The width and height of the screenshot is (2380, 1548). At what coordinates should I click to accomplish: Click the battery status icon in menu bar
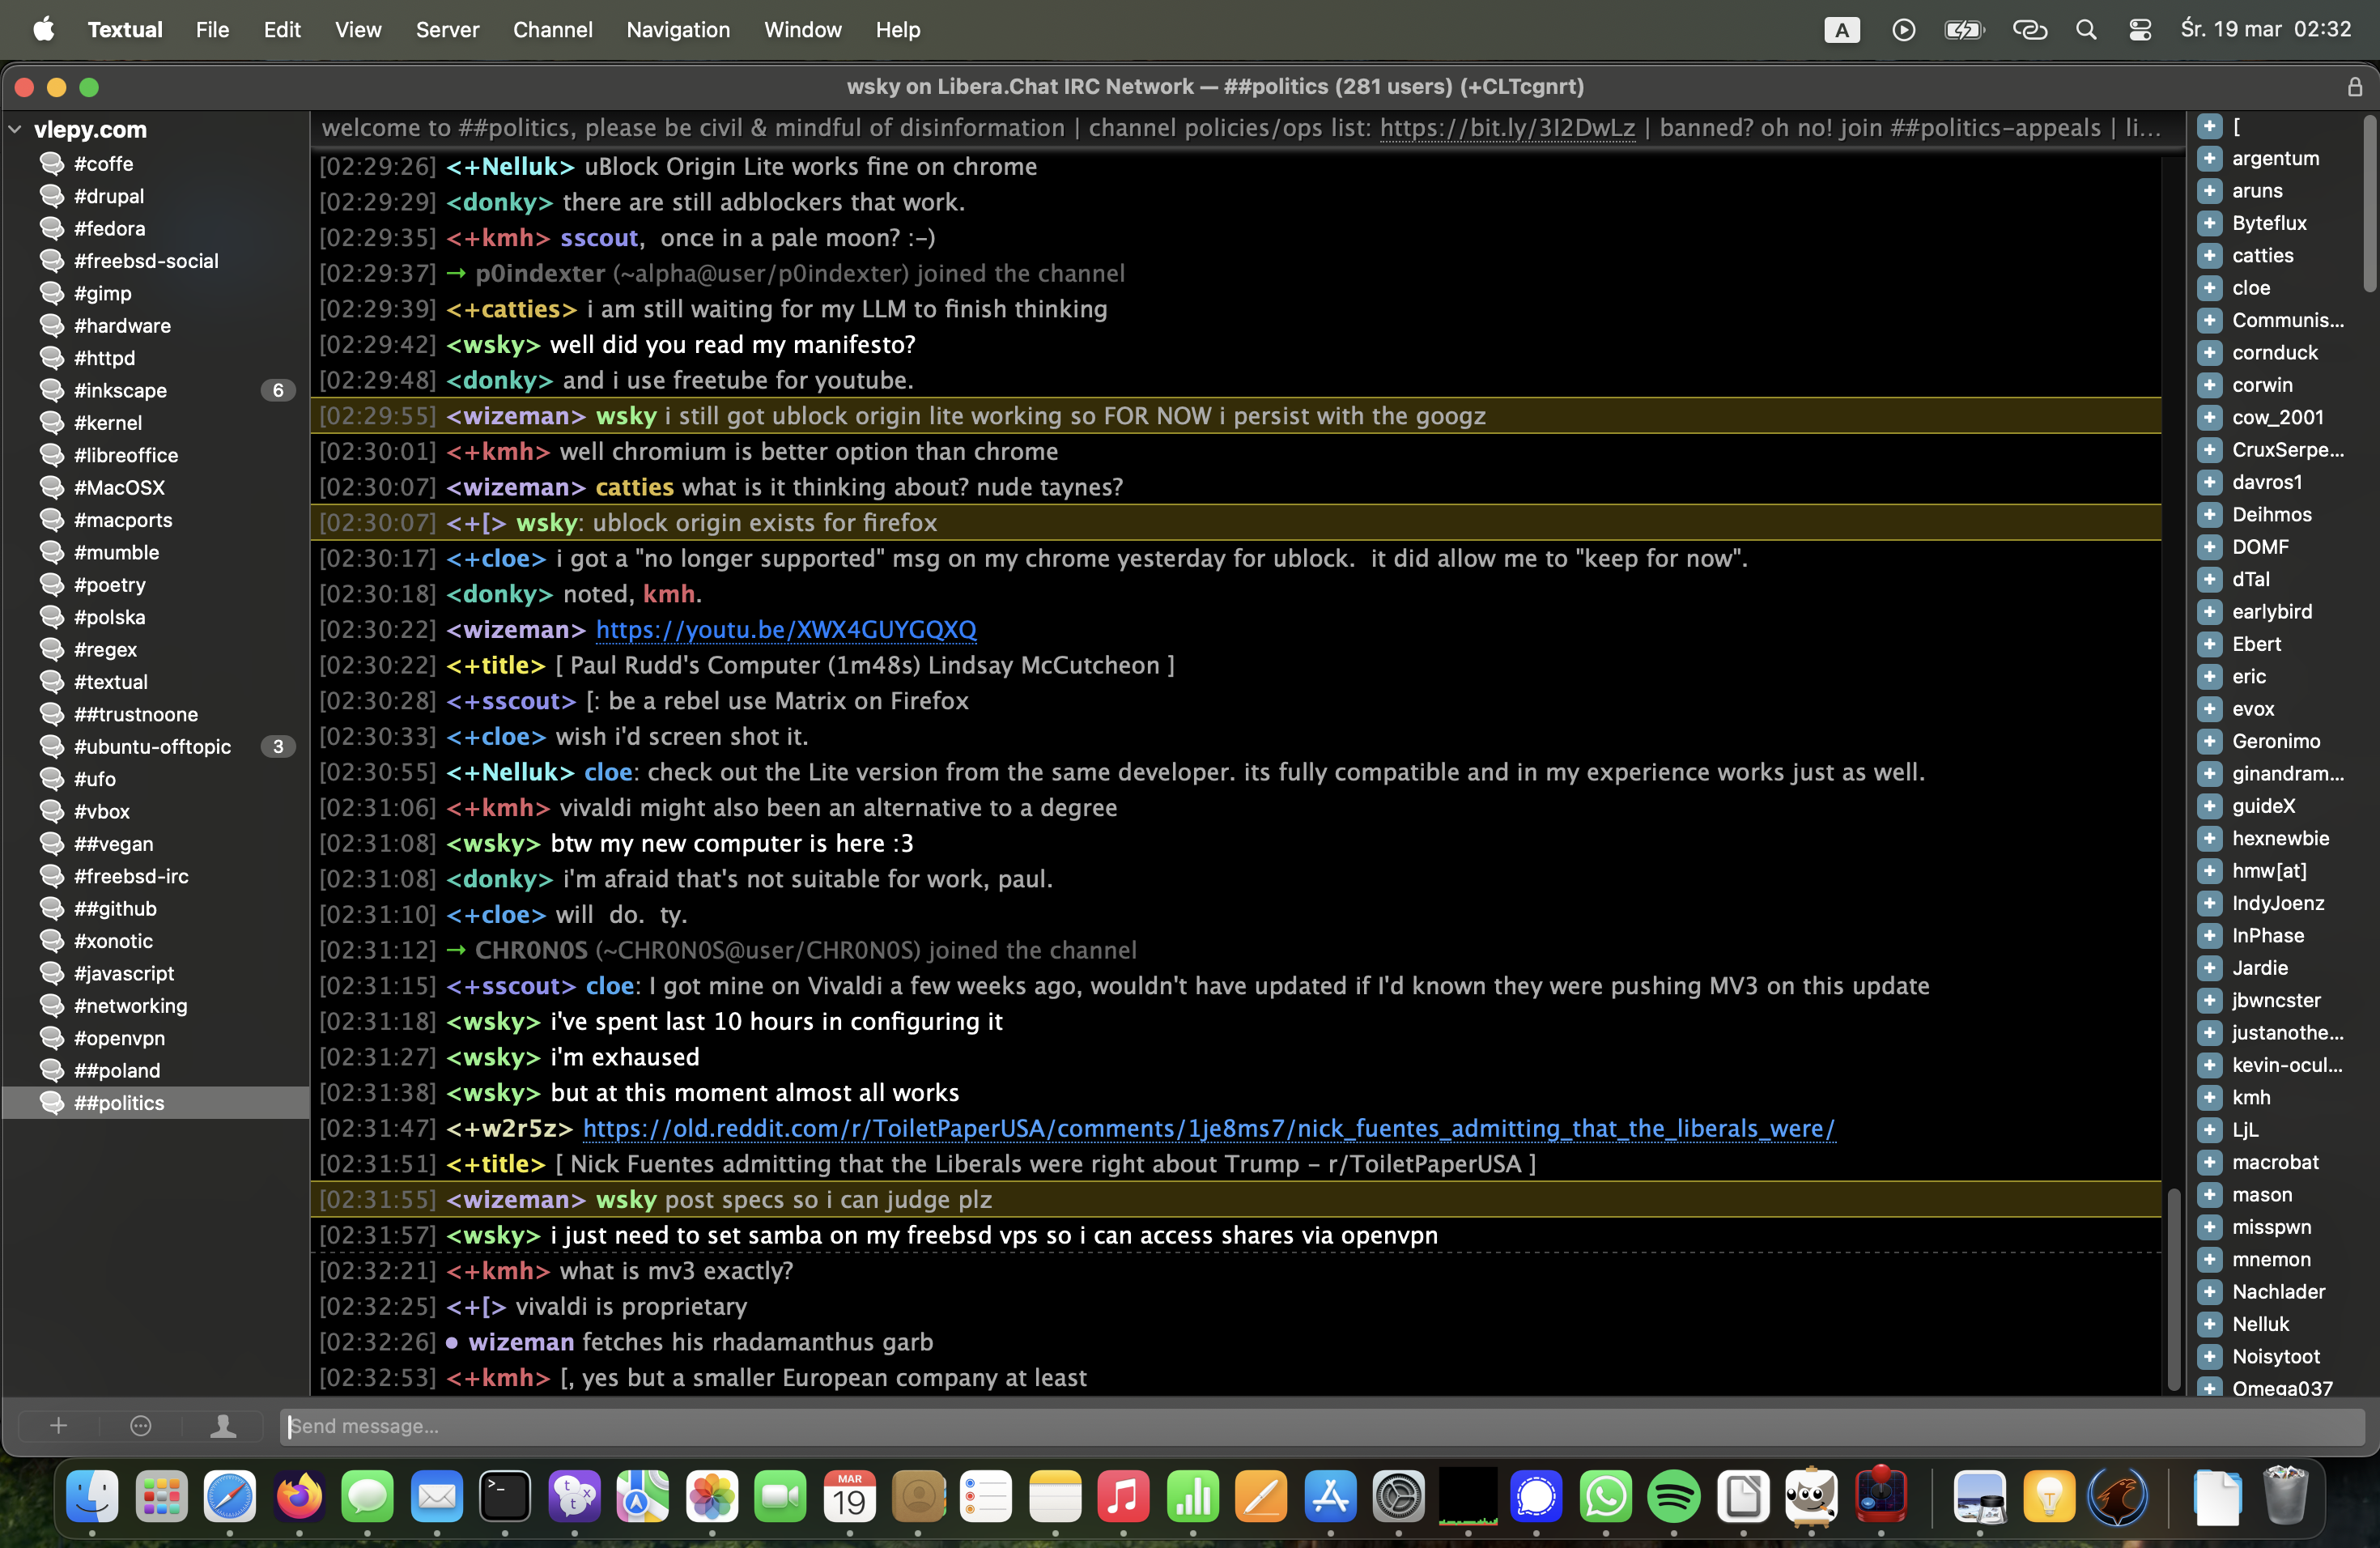coord(1963,30)
